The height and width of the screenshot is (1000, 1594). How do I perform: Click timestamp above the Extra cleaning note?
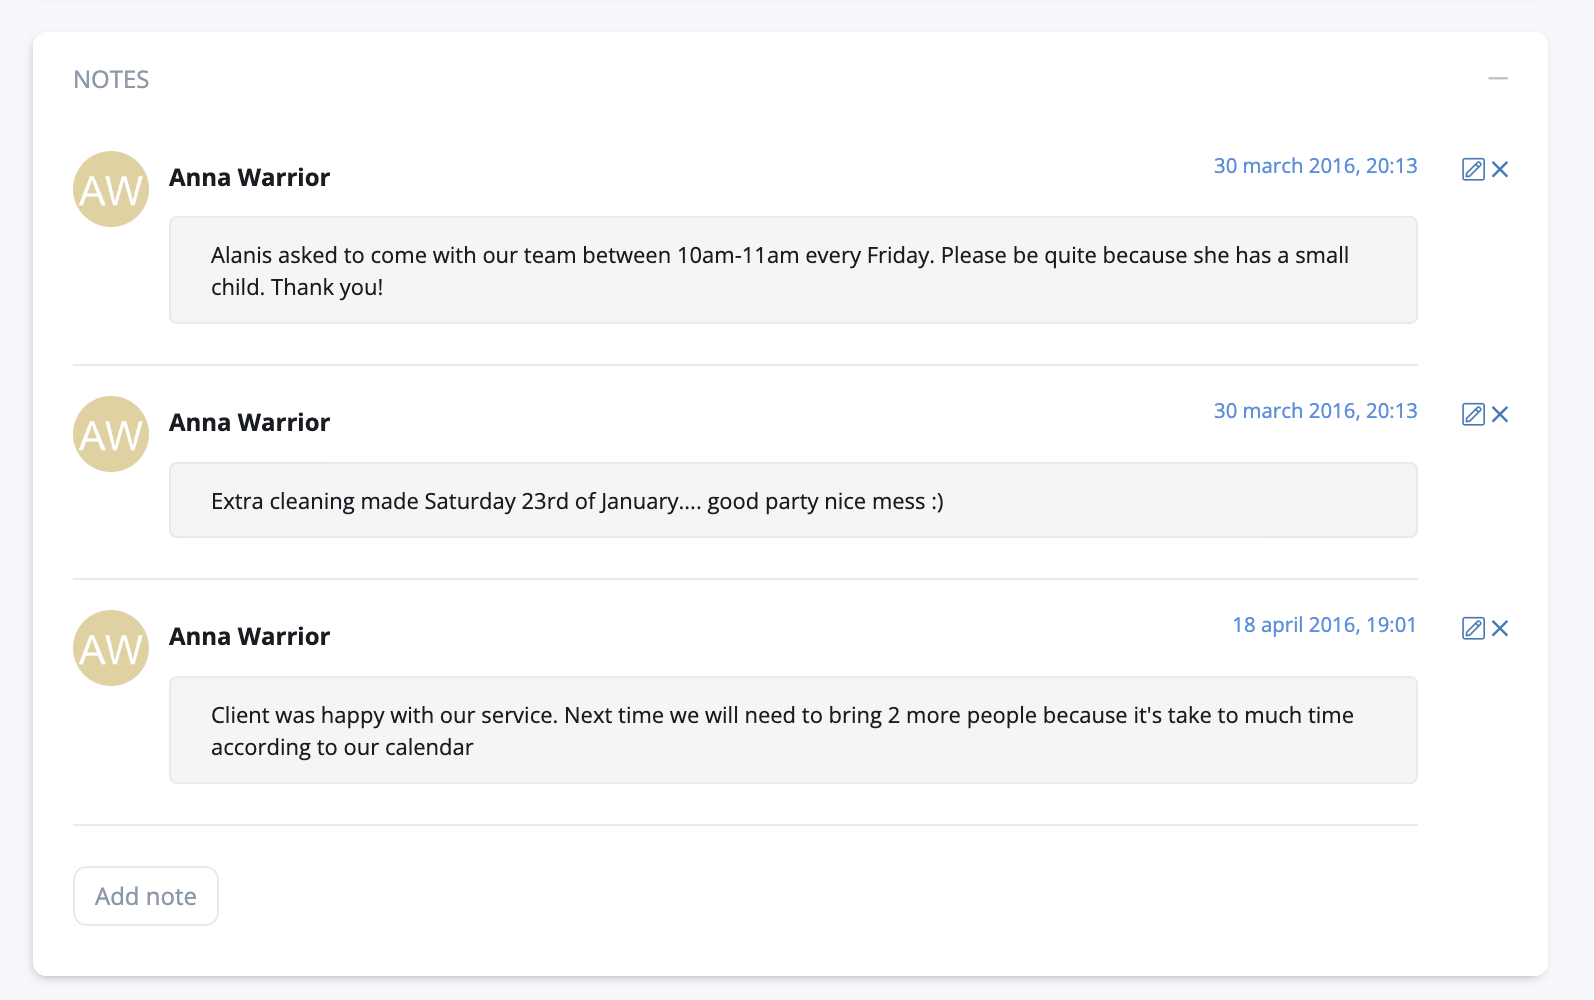(1315, 411)
